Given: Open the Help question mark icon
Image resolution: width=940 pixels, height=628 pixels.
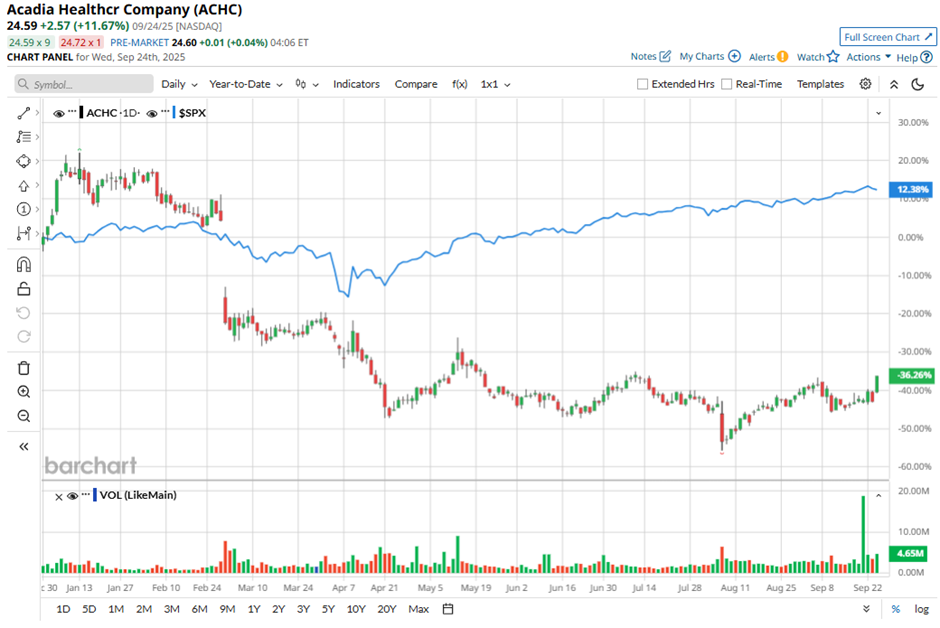Looking at the screenshot, I should pyautogui.click(x=926, y=58).
